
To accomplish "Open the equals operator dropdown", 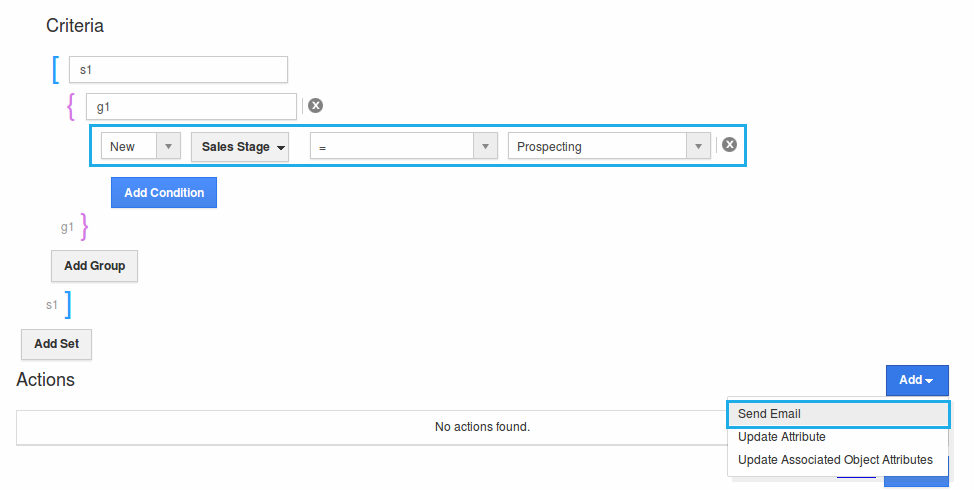I will click(x=403, y=146).
